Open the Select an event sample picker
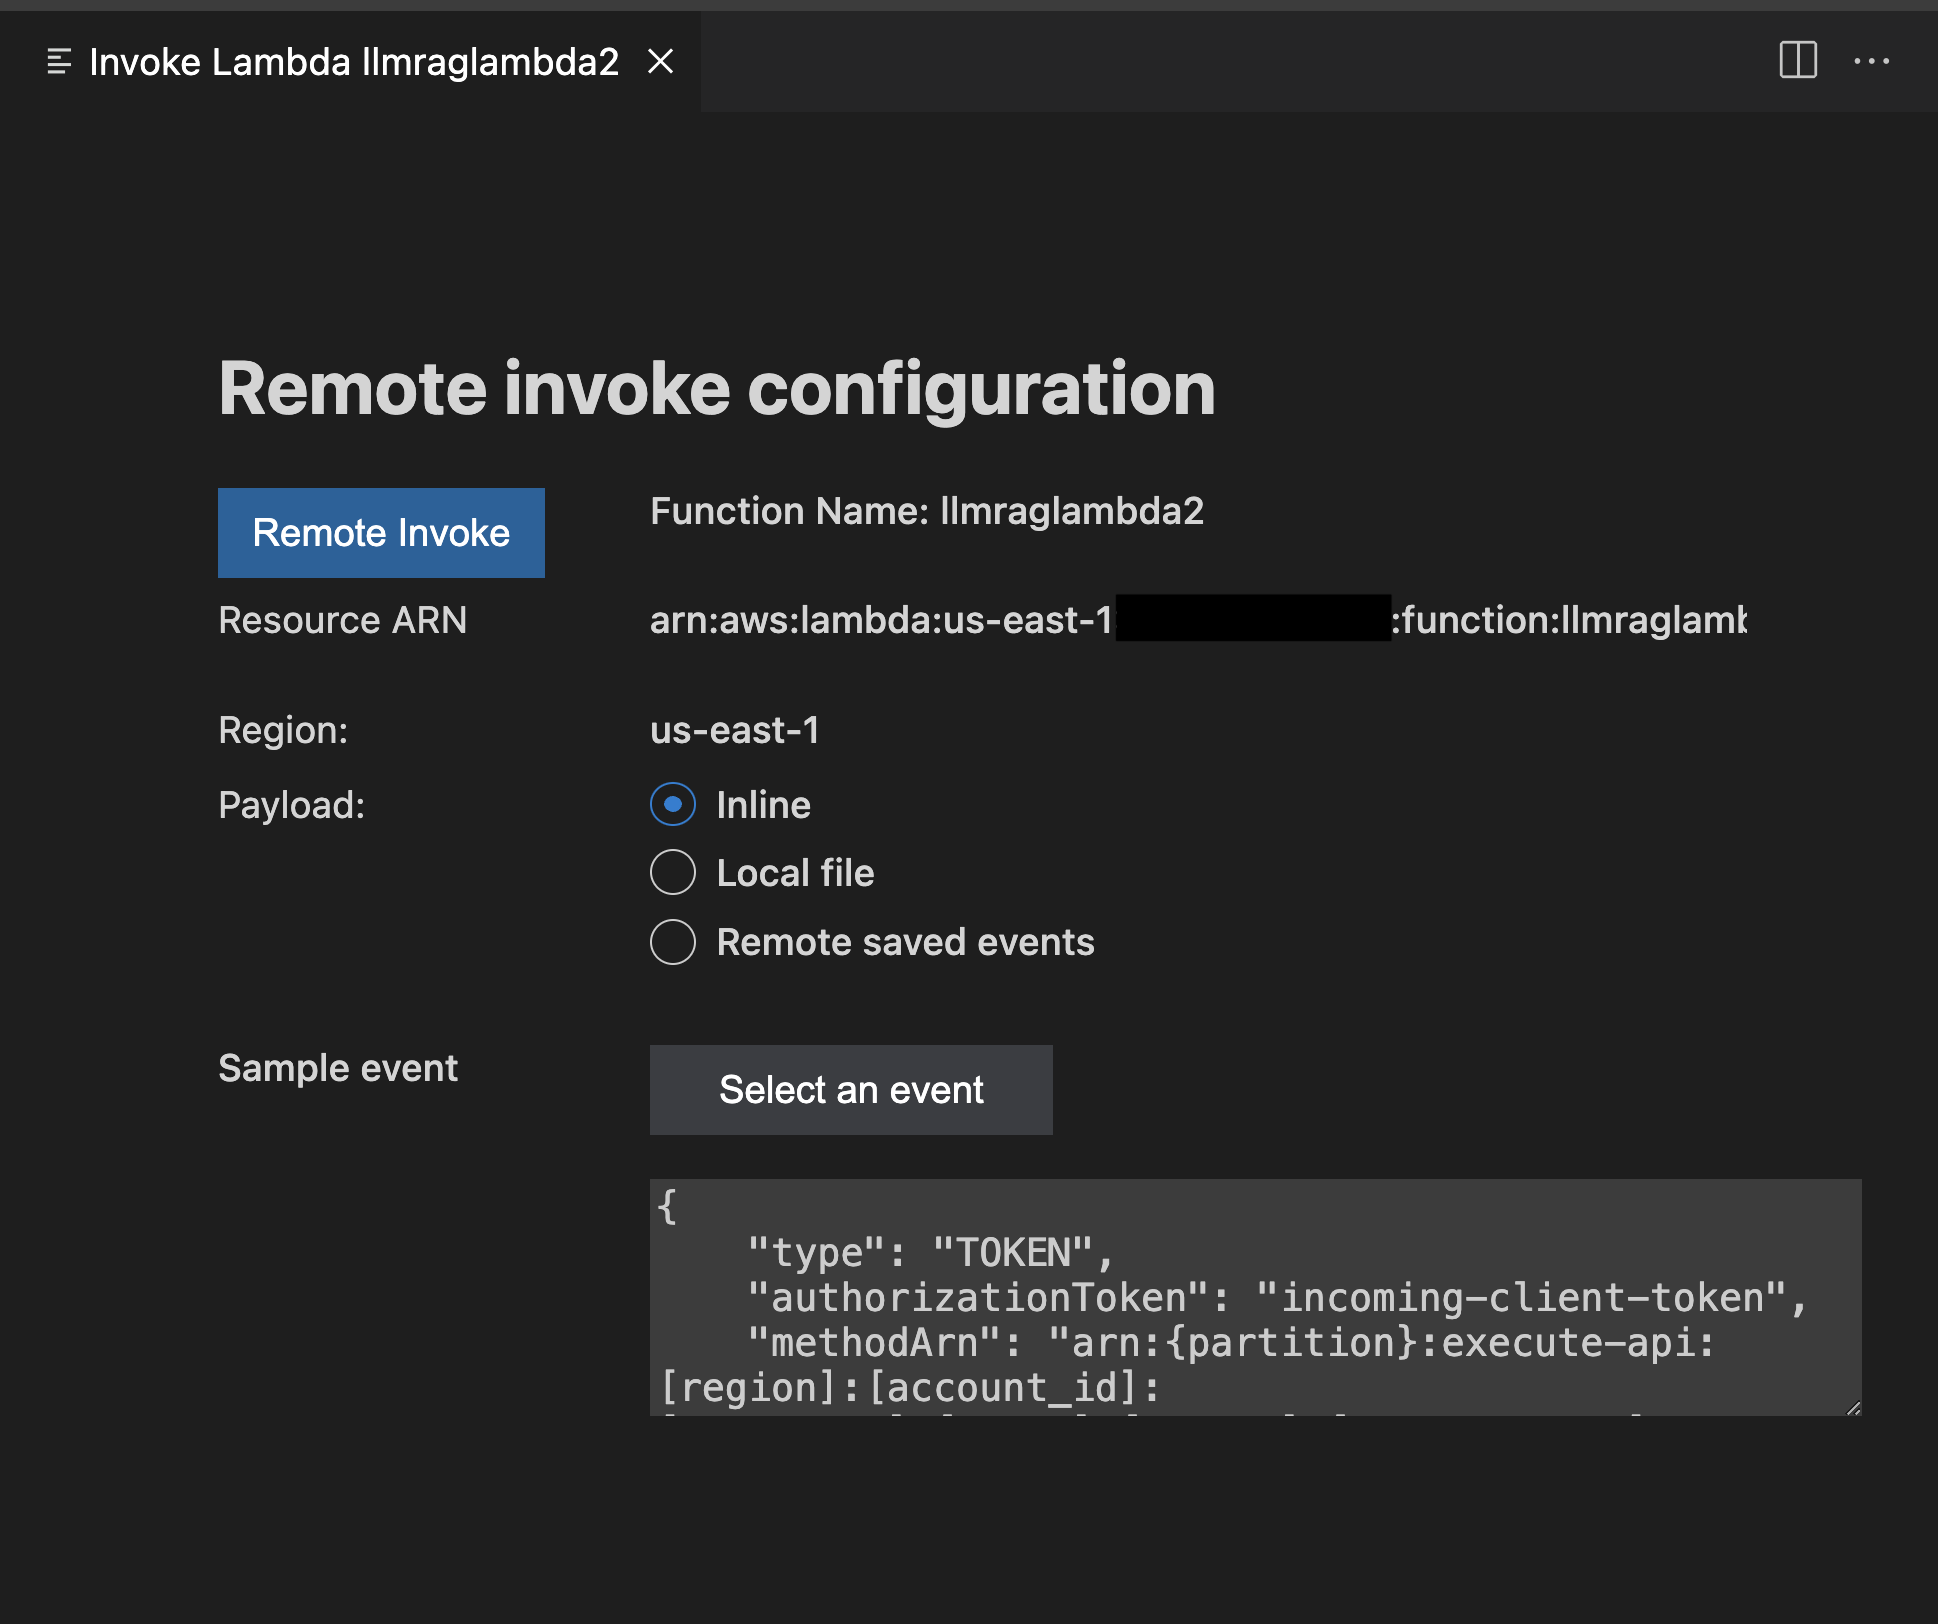Image resolution: width=1938 pixels, height=1624 pixels. [851, 1090]
